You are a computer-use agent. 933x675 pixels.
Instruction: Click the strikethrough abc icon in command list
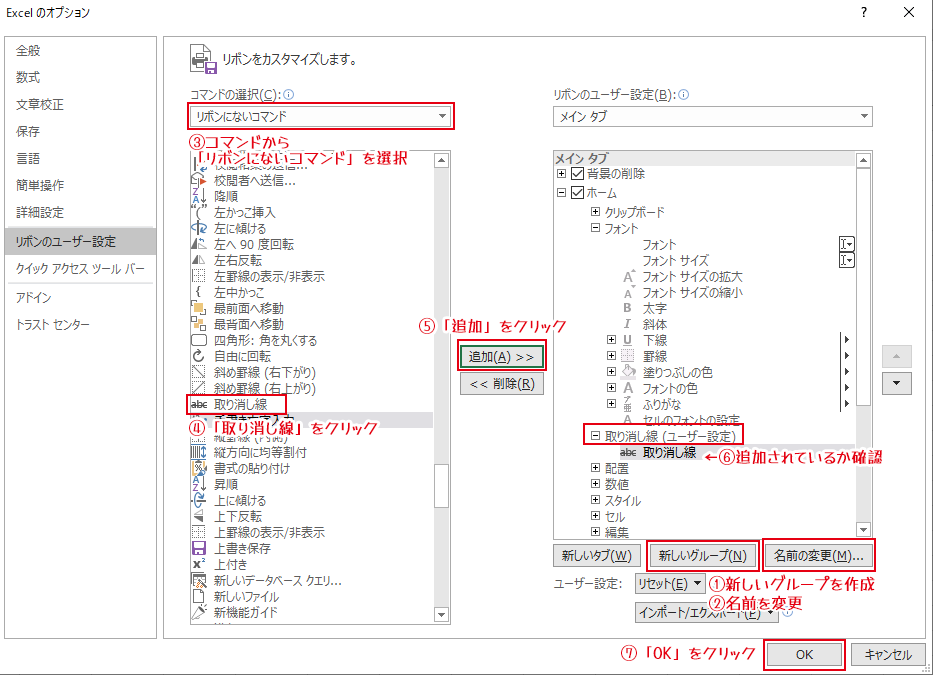pos(199,405)
